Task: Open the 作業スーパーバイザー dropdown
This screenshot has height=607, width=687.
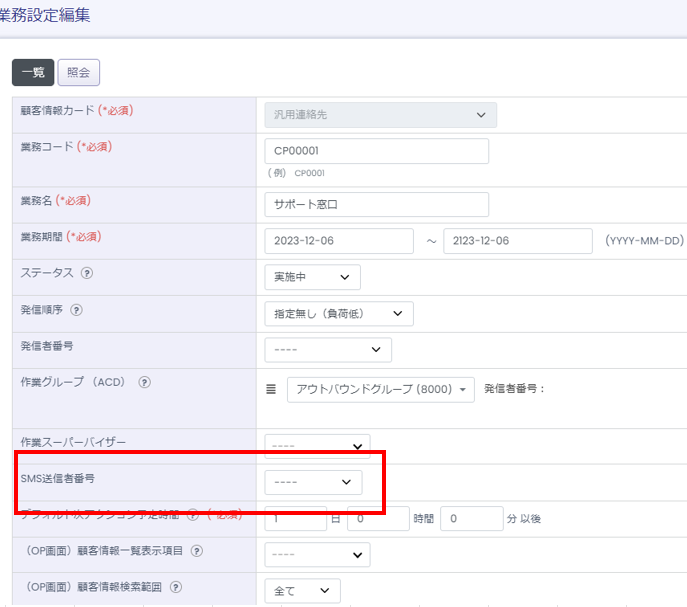Action: tap(317, 446)
